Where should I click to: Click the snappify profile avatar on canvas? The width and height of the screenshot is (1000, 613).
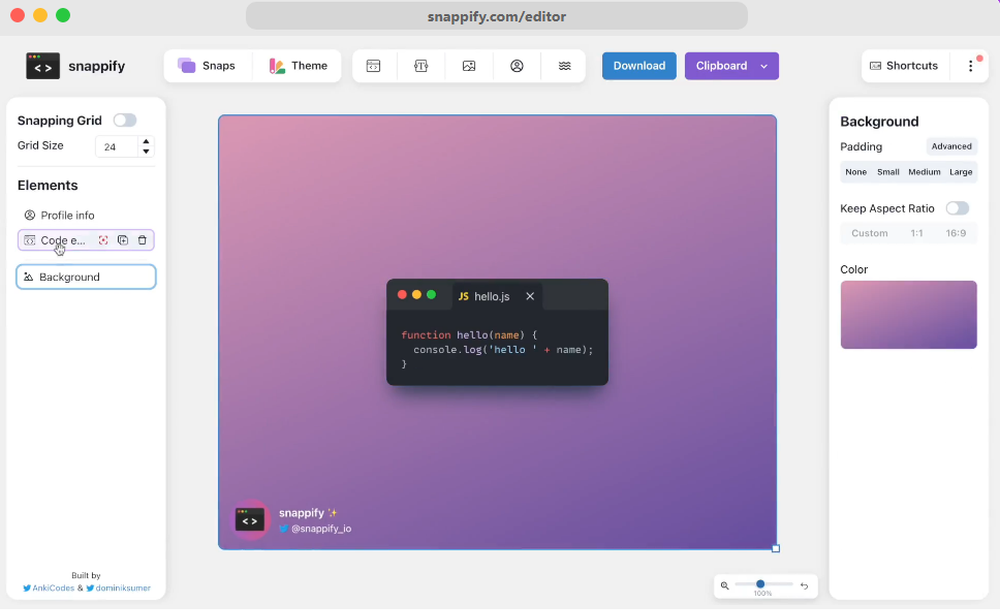point(250,521)
